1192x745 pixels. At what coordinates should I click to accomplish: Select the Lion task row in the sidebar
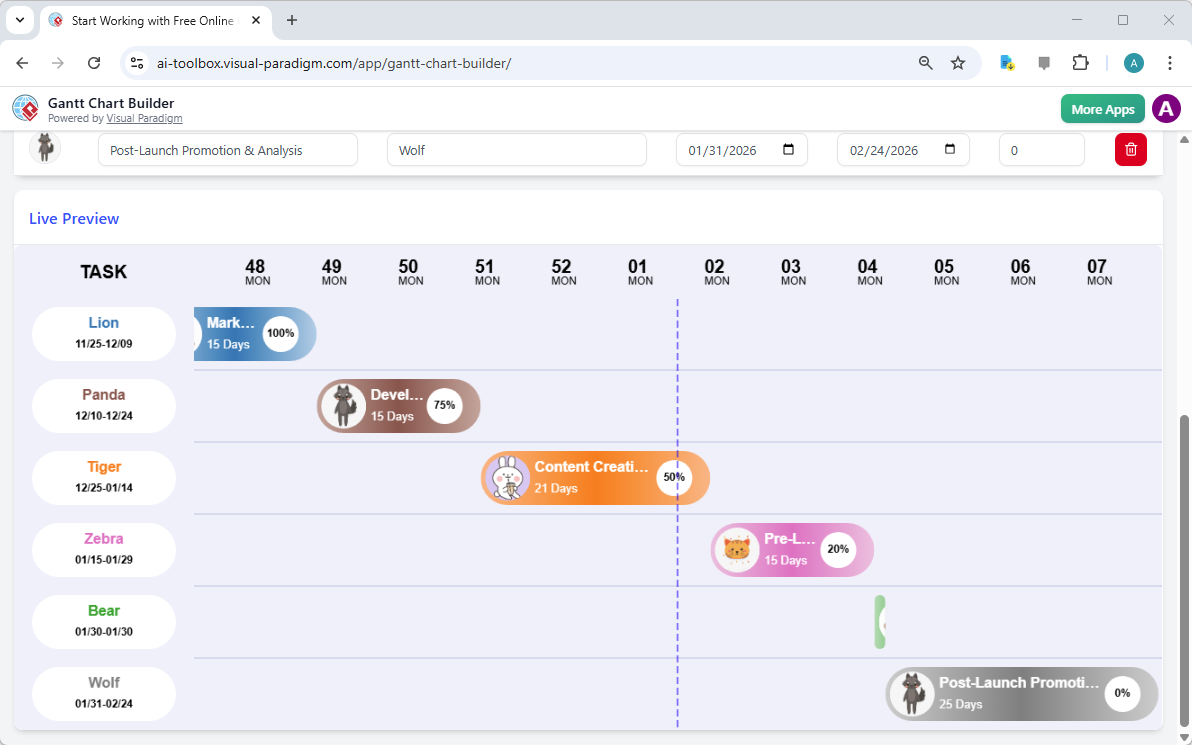tap(103, 333)
